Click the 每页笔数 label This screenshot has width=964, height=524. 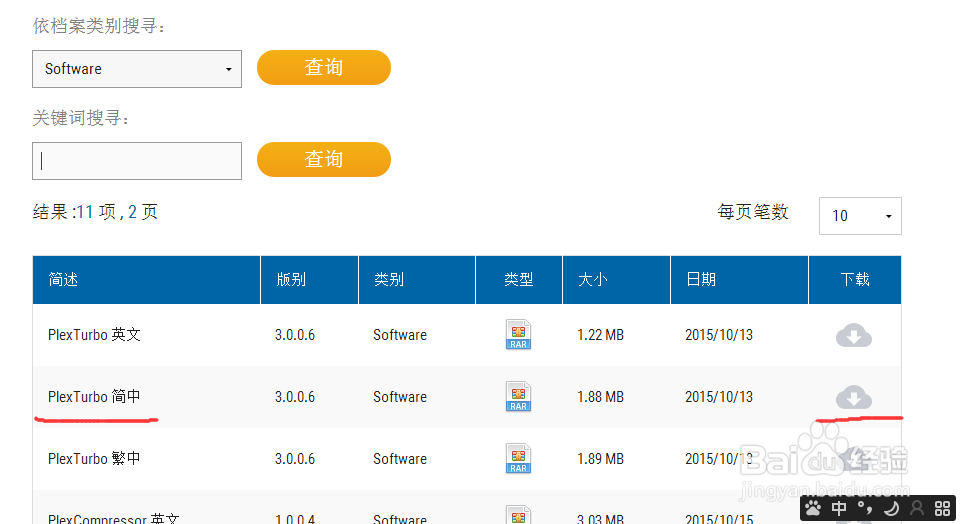753,212
